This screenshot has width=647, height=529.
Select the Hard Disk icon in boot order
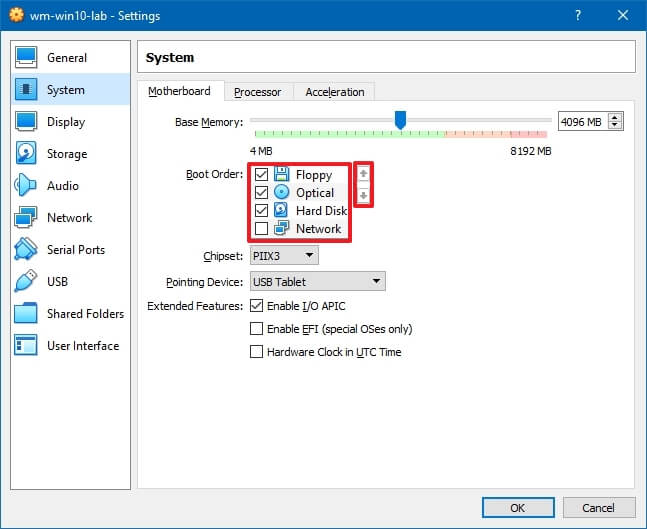(x=281, y=210)
